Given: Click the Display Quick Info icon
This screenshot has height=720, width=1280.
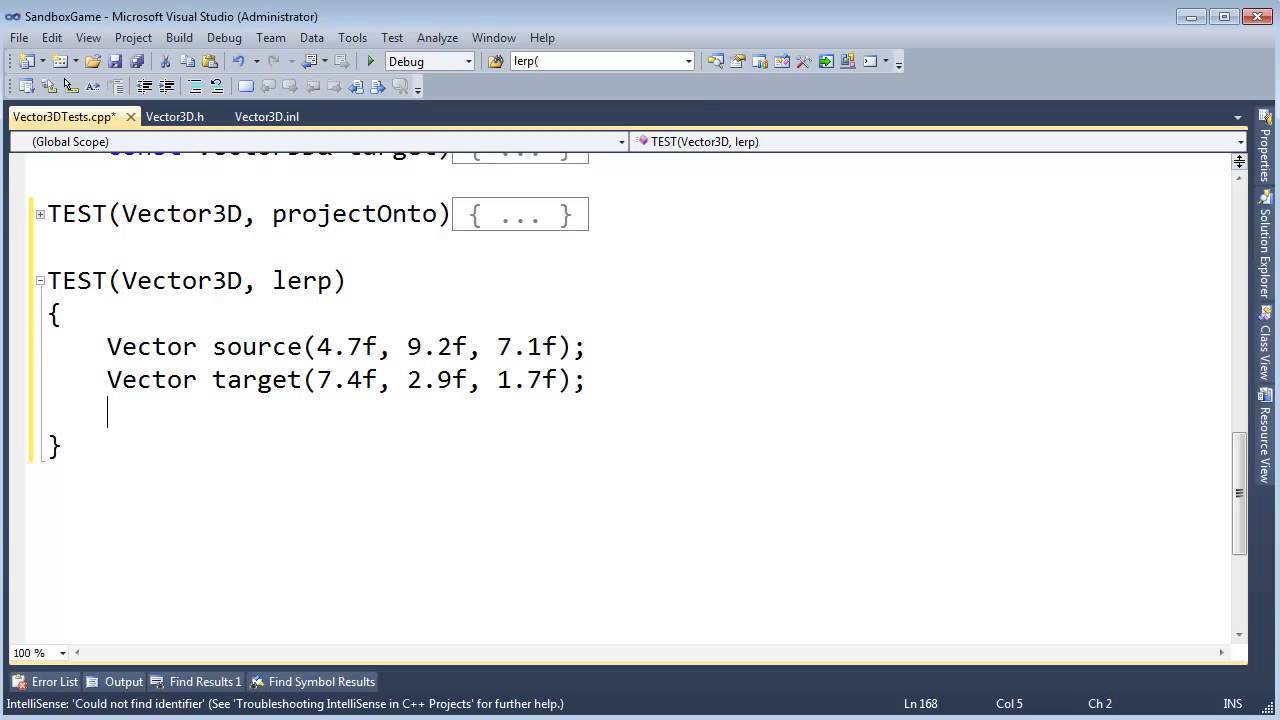Looking at the screenshot, I should tap(71, 87).
